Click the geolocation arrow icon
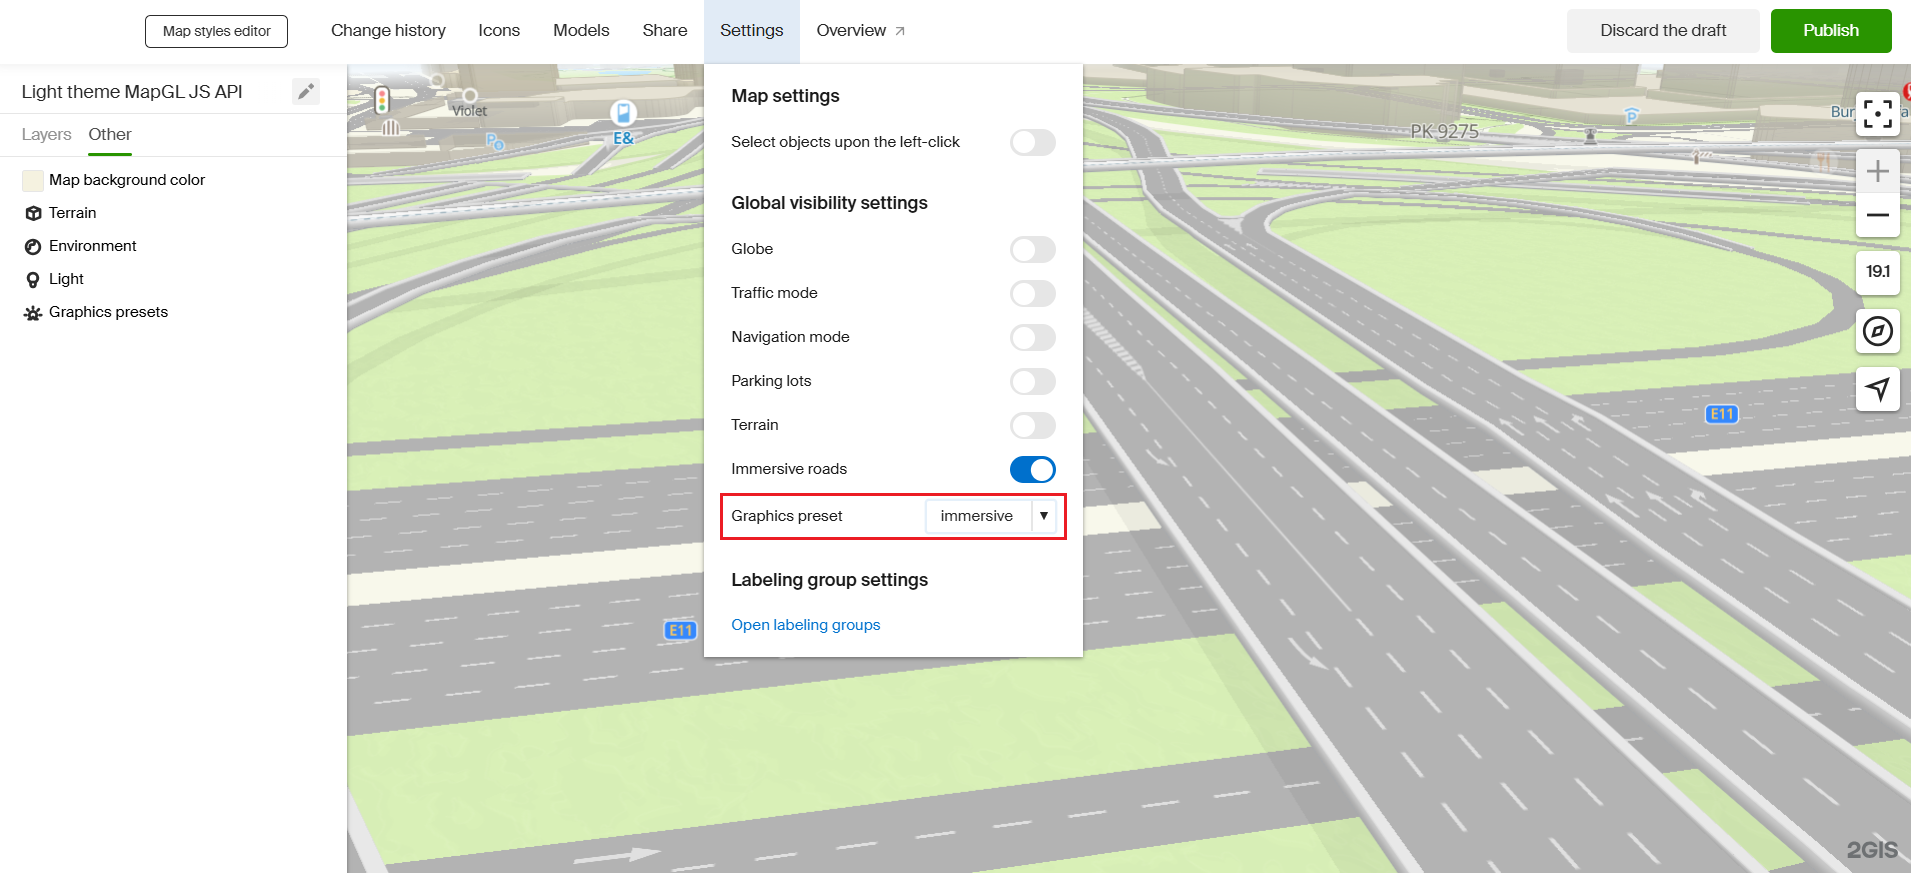The image size is (1911, 873). [x=1877, y=388]
